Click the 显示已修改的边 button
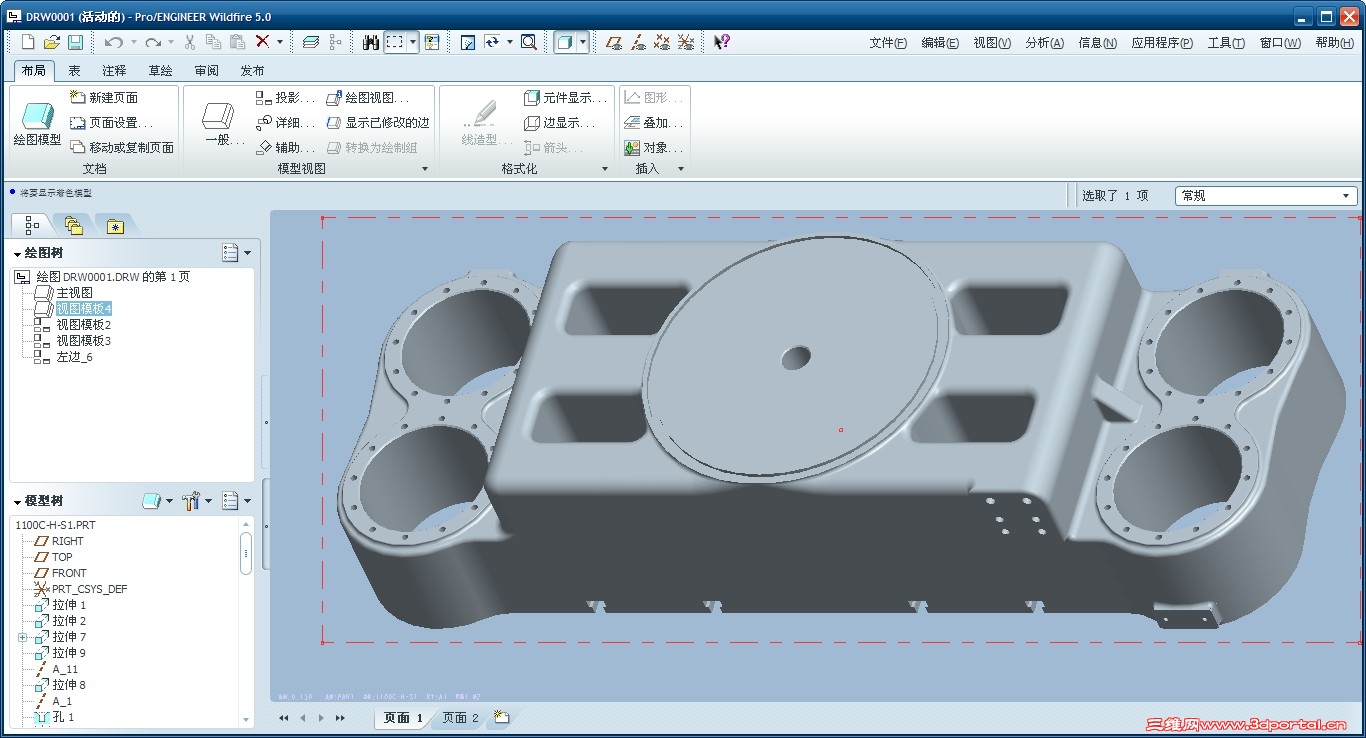This screenshot has width=1366, height=738. coord(378,123)
